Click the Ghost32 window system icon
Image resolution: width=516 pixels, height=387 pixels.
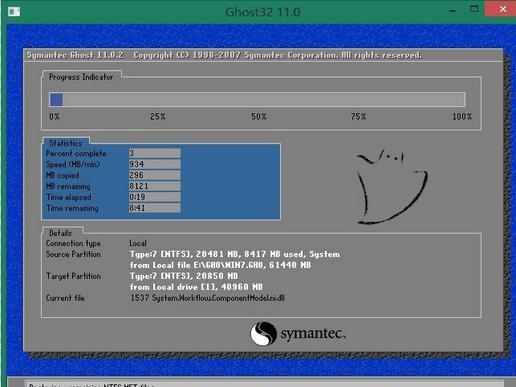click(14, 12)
